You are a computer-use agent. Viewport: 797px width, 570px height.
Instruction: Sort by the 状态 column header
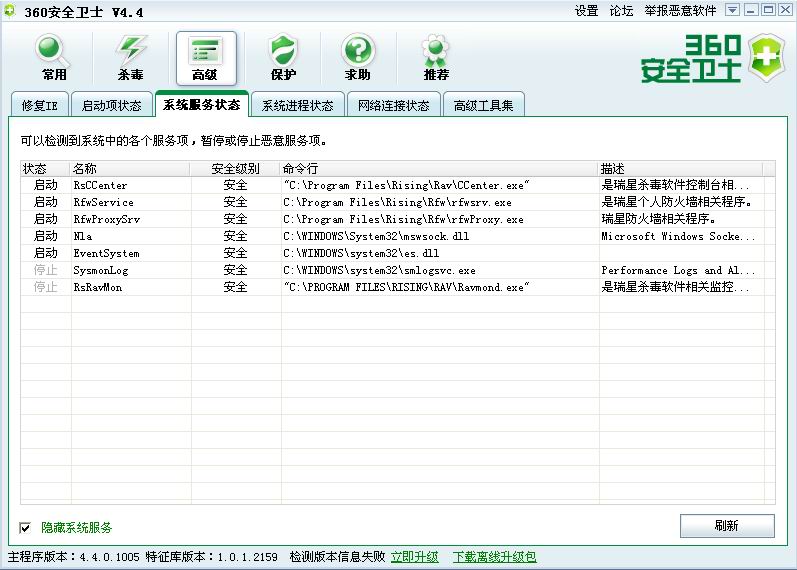45,168
